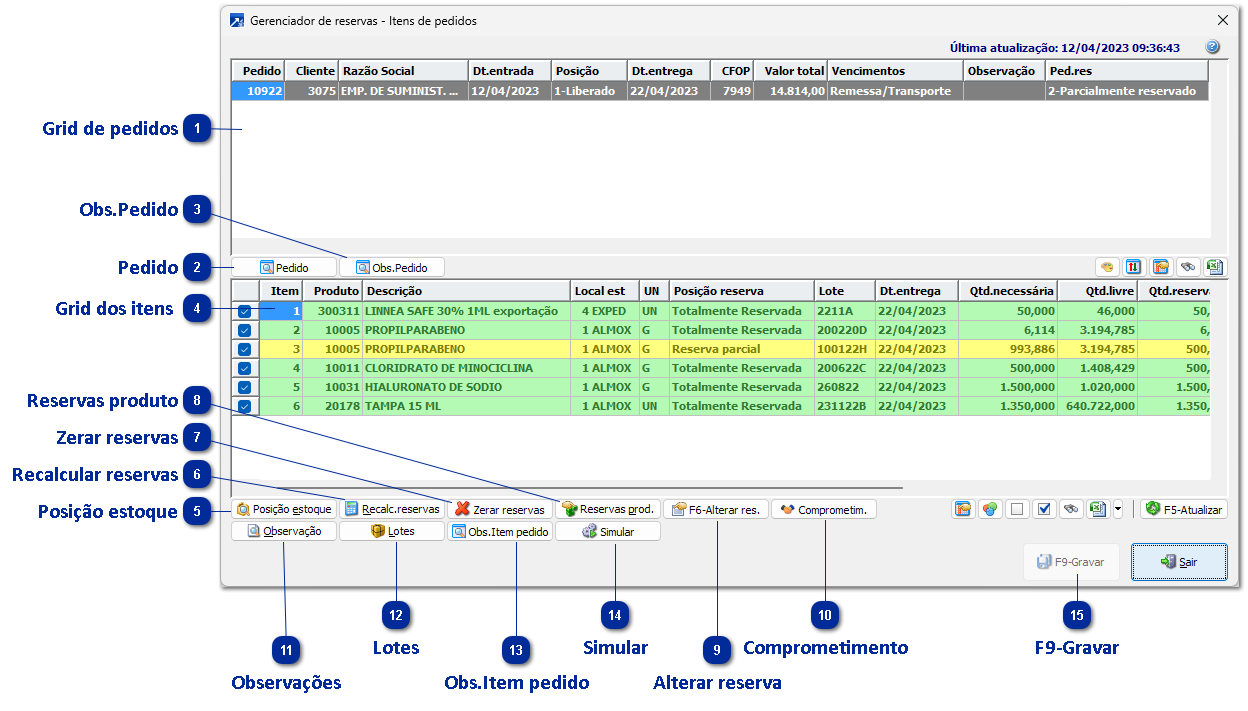Viewport: 1248px width, 711px height.
Task: Toggle checkbox for item 3 PROPILPARABENO row
Action: [x=245, y=350]
